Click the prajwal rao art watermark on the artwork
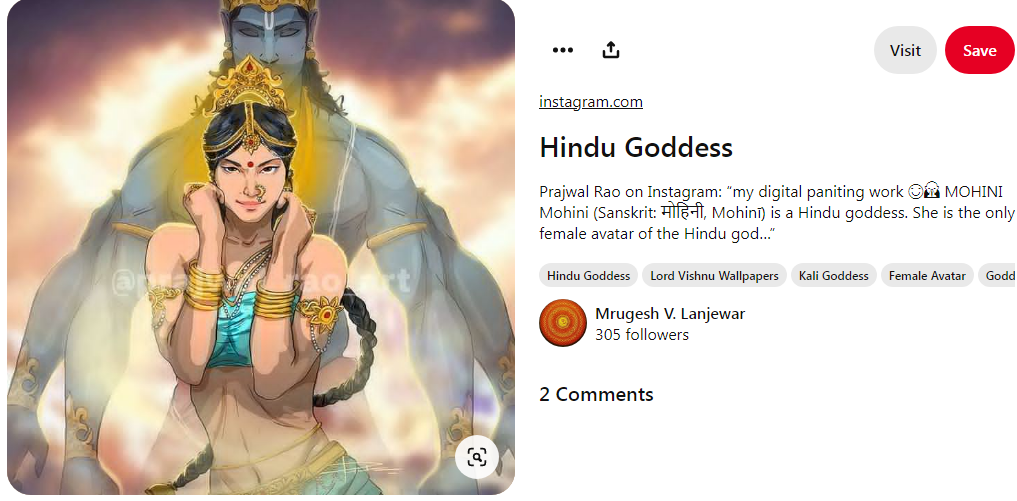 click(261, 282)
